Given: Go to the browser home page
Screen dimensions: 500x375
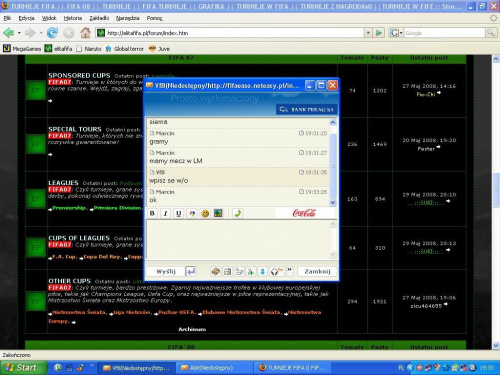Looking at the screenshot, I should click(85, 33).
